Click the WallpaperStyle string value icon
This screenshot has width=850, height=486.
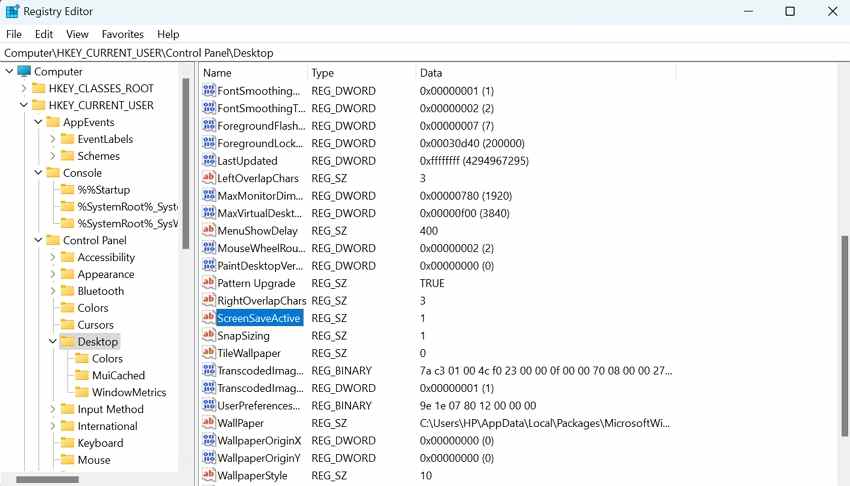click(x=209, y=475)
